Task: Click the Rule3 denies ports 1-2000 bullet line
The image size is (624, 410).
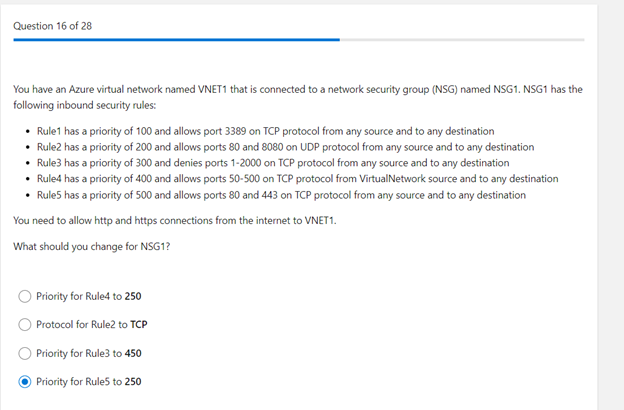Action: coord(273,163)
